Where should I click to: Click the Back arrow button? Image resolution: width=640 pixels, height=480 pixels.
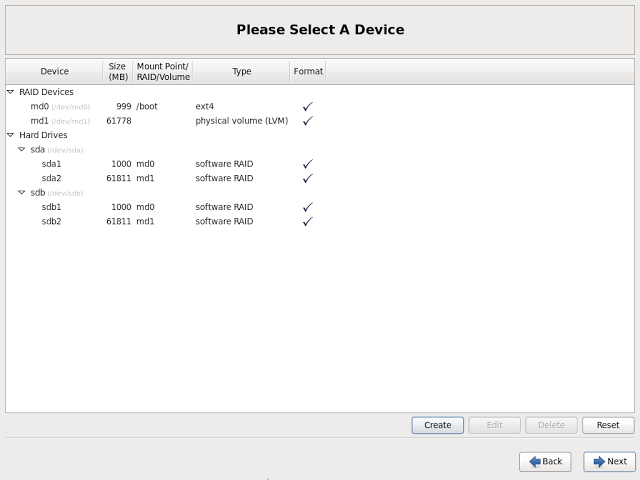545,461
